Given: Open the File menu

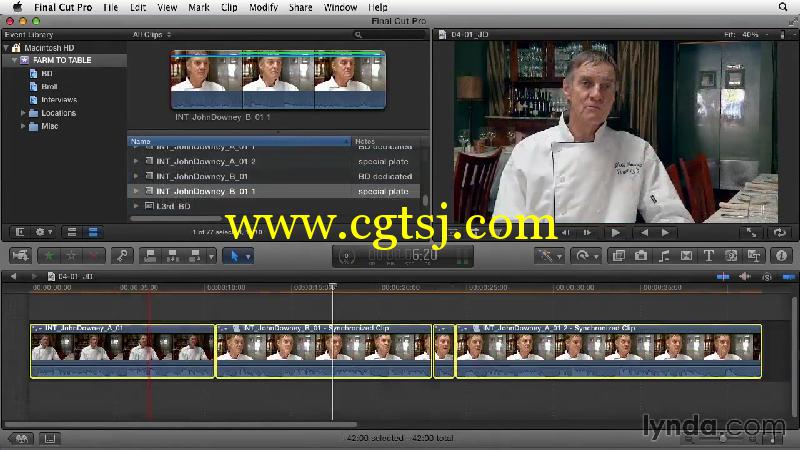Looking at the screenshot, I should tap(110, 7).
